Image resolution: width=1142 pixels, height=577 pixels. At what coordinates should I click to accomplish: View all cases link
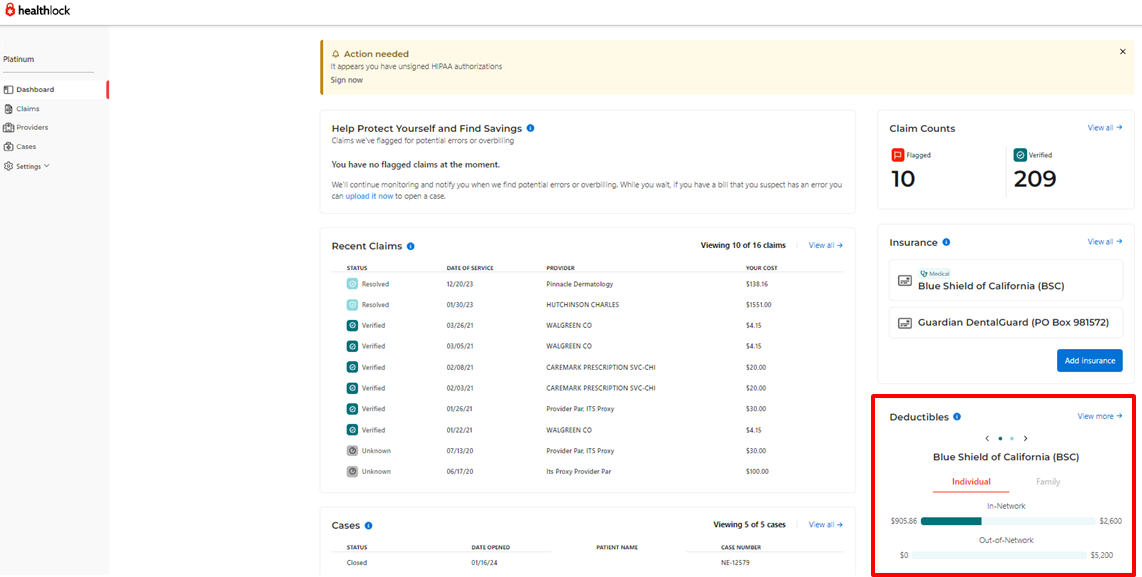coord(826,525)
